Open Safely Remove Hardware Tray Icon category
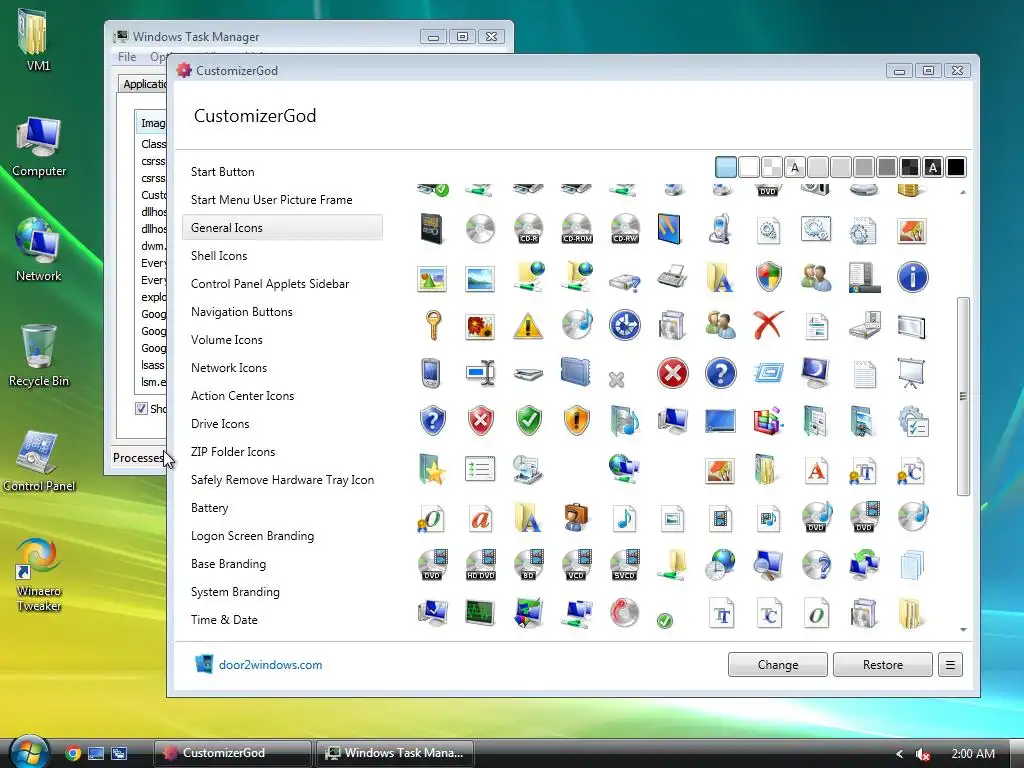Viewport: 1024px width, 768px height. click(x=282, y=480)
